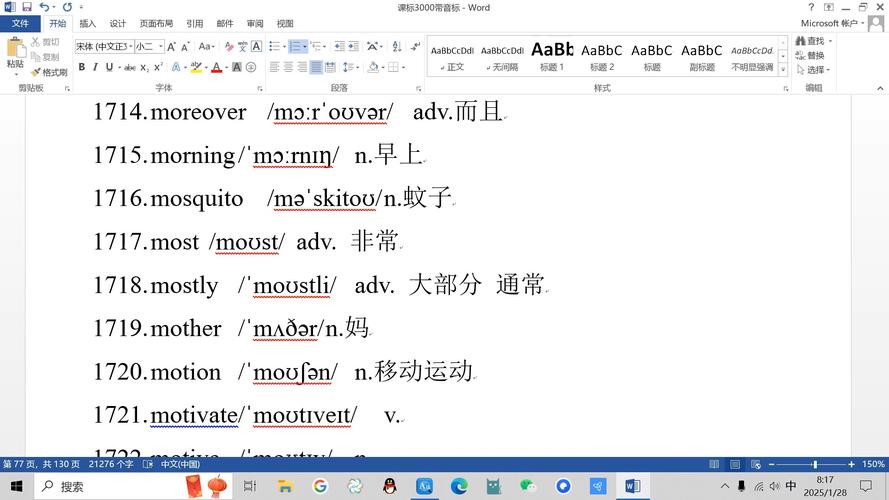Toggle subscript formatting
This screenshot has height=500, width=889.
(x=144, y=67)
